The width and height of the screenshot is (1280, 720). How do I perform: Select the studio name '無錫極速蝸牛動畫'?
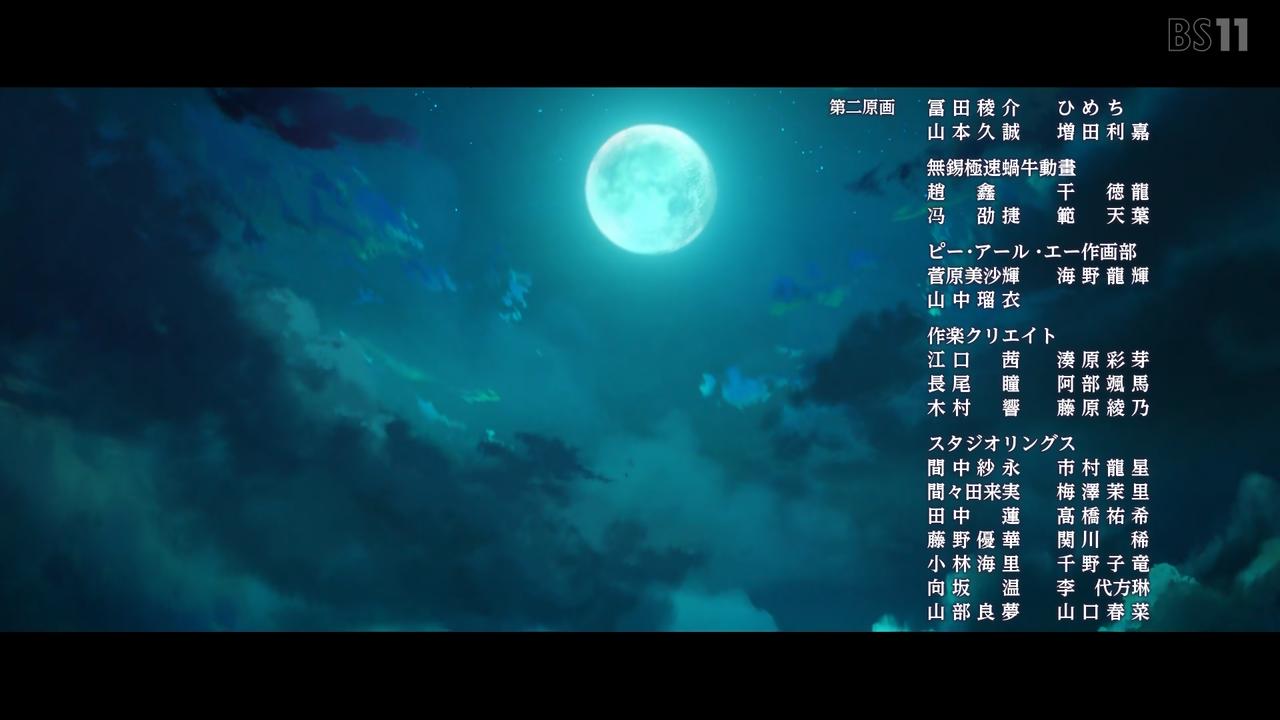(x=1001, y=168)
